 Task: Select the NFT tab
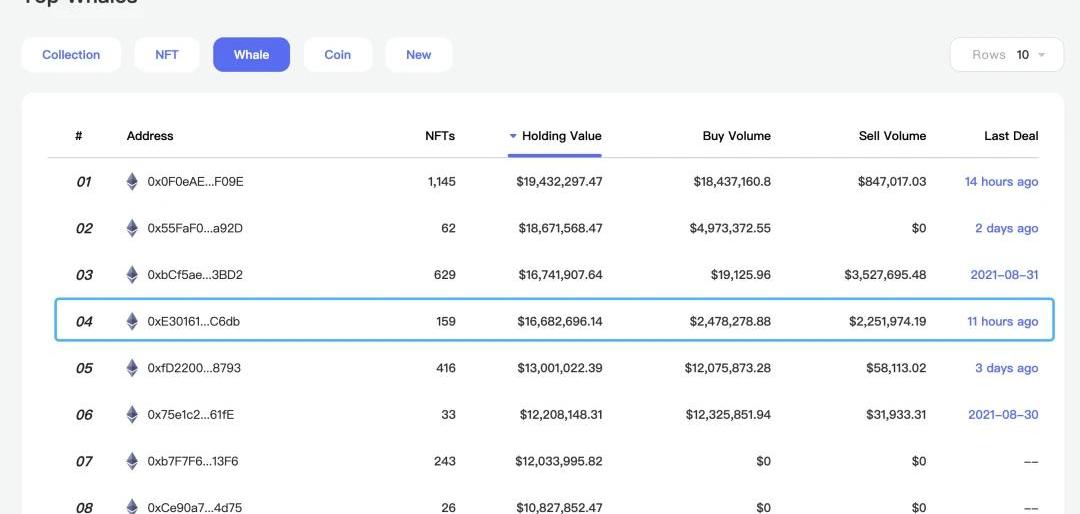(167, 55)
